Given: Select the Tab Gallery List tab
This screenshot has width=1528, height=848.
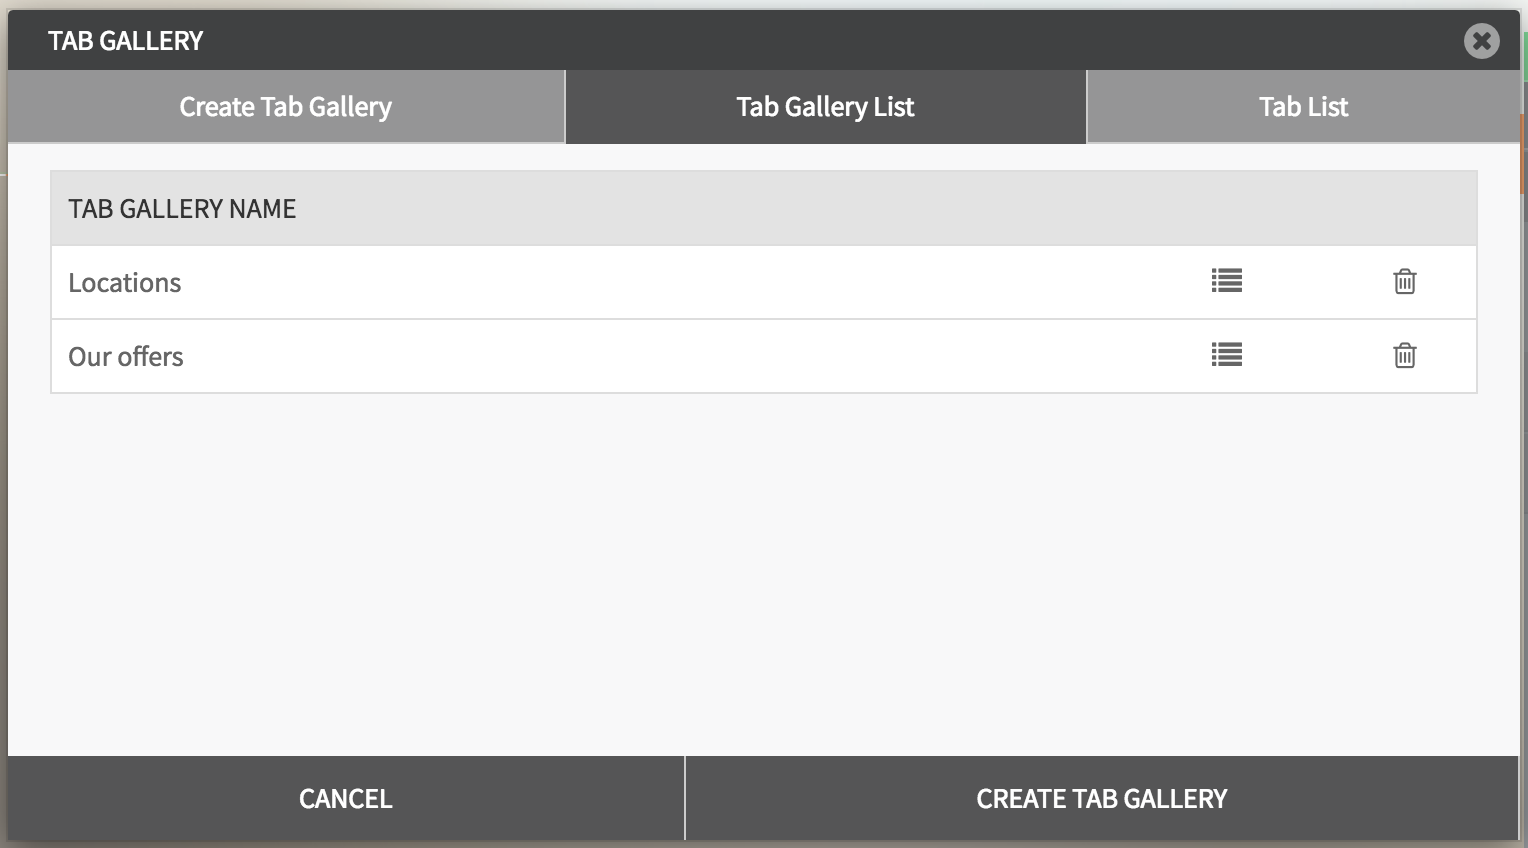Looking at the screenshot, I should [825, 107].
